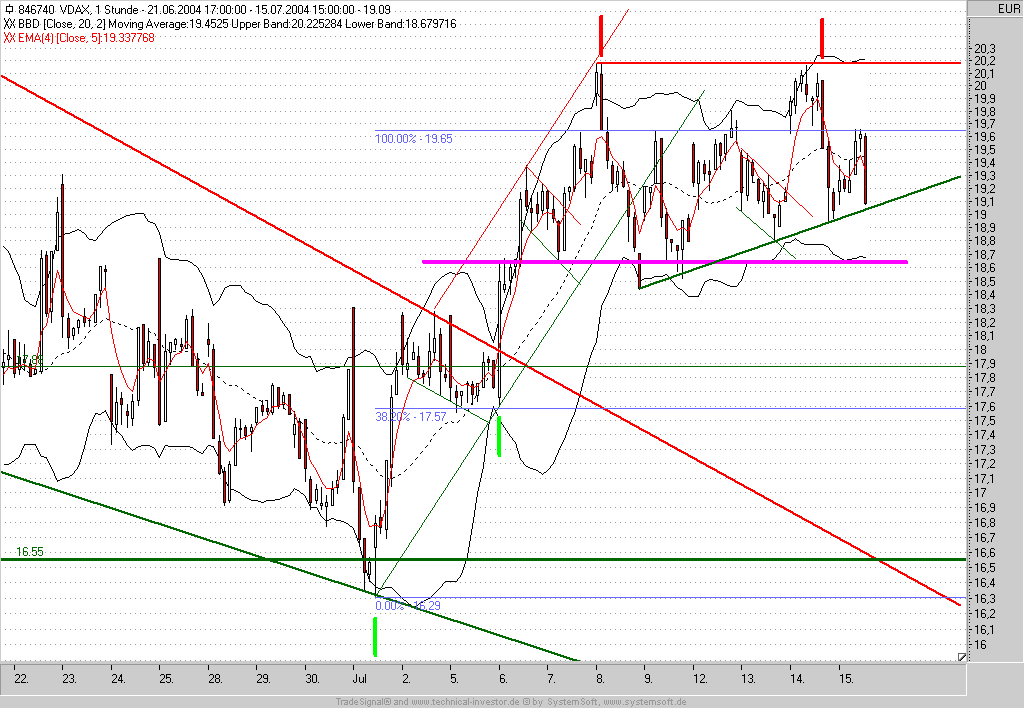Click the date label 5. on time axis

point(455,679)
